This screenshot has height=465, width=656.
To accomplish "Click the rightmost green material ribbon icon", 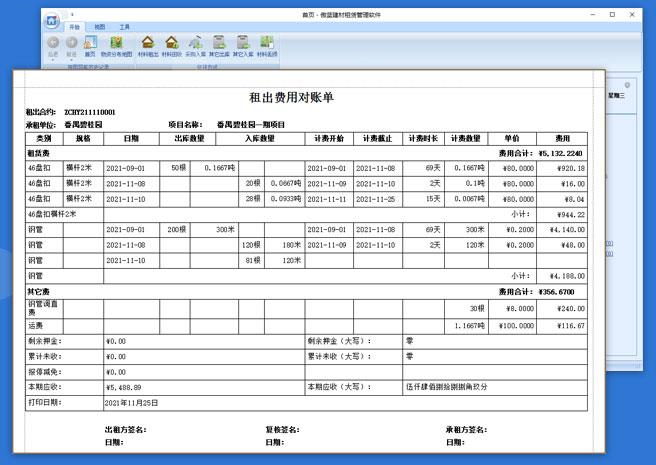I will (267, 43).
